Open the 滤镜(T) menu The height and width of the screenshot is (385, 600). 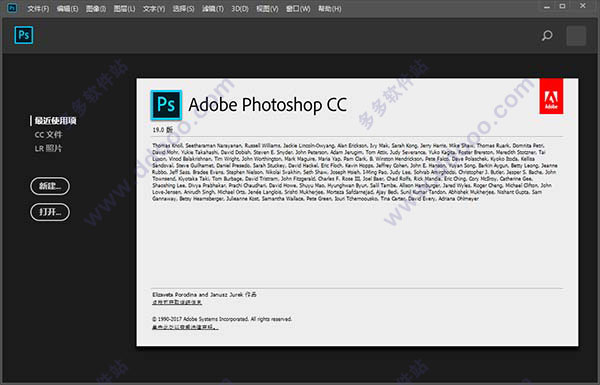[213, 8]
